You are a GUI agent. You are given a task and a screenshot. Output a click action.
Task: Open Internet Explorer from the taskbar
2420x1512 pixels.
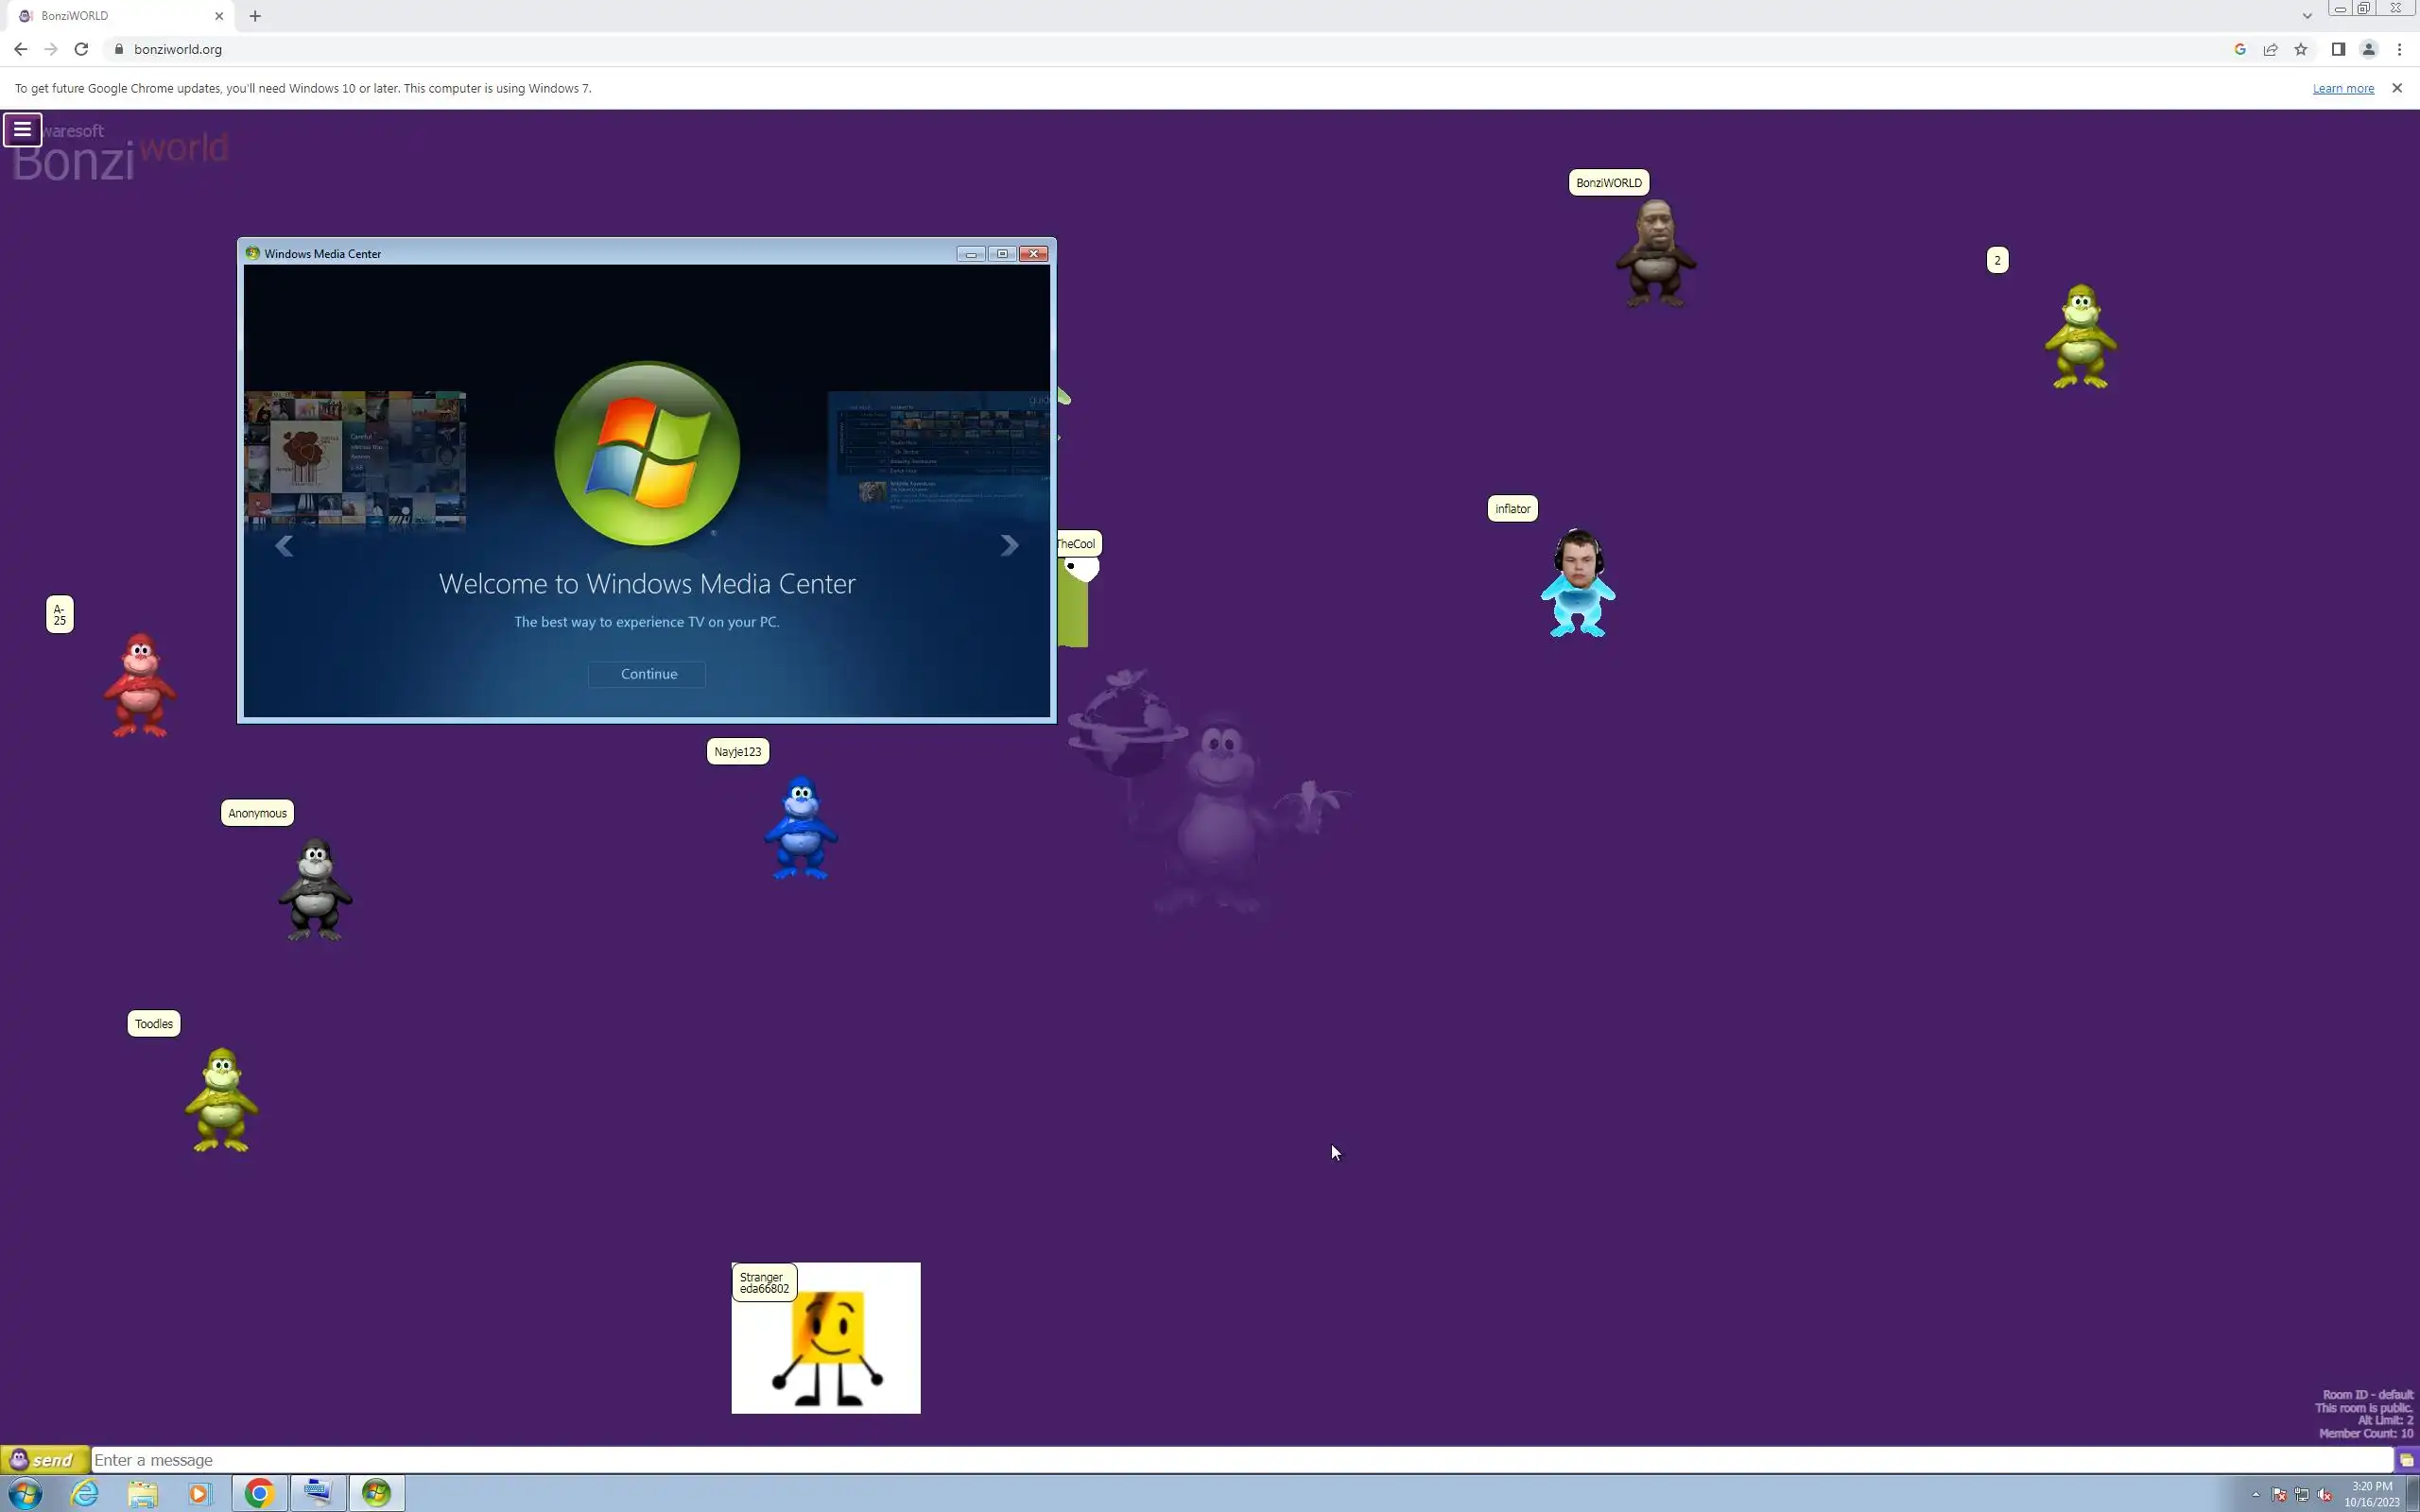pos(85,1493)
